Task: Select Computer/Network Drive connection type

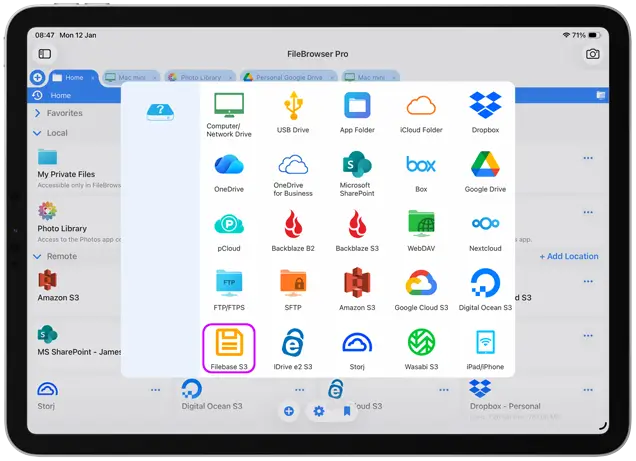Action: click(x=229, y=115)
